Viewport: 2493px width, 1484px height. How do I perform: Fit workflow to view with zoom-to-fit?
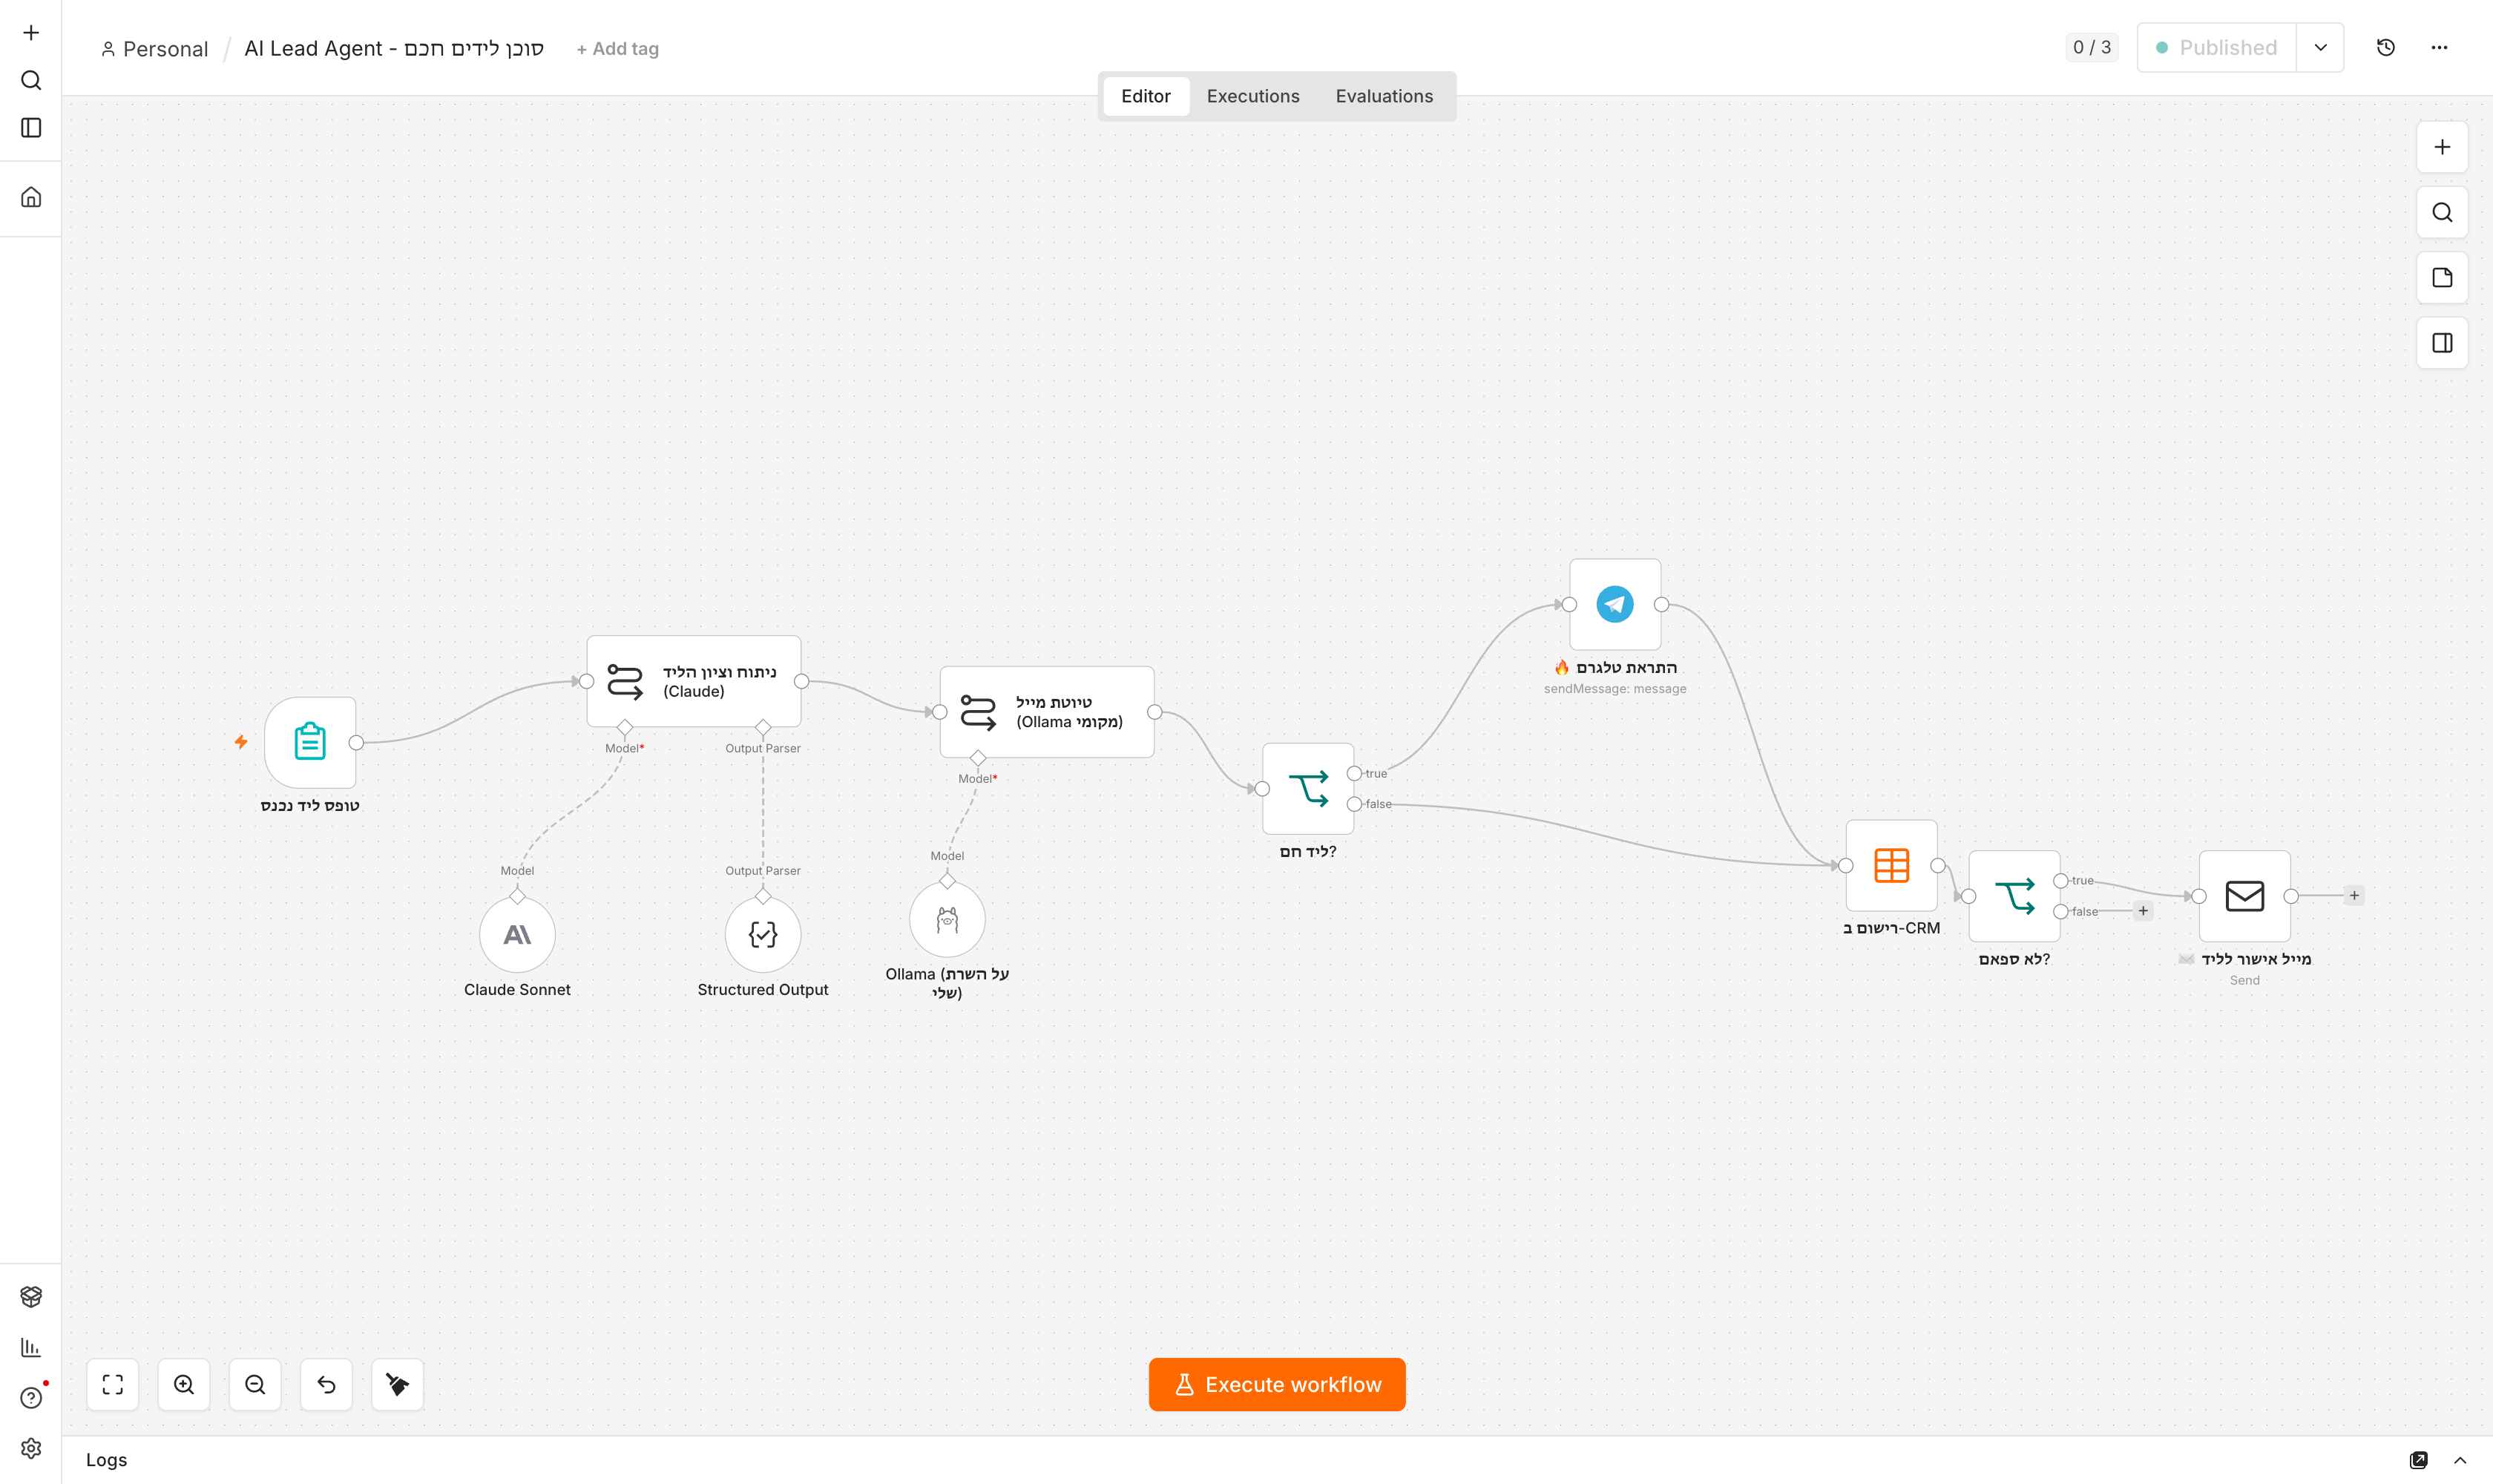[113, 1384]
